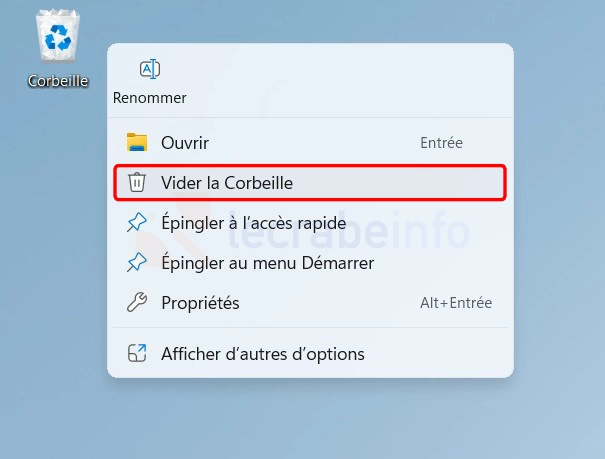Screen dimensions: 605x459
Task: Click the yellow folder icon beside Ouvrir
Action: point(137,143)
